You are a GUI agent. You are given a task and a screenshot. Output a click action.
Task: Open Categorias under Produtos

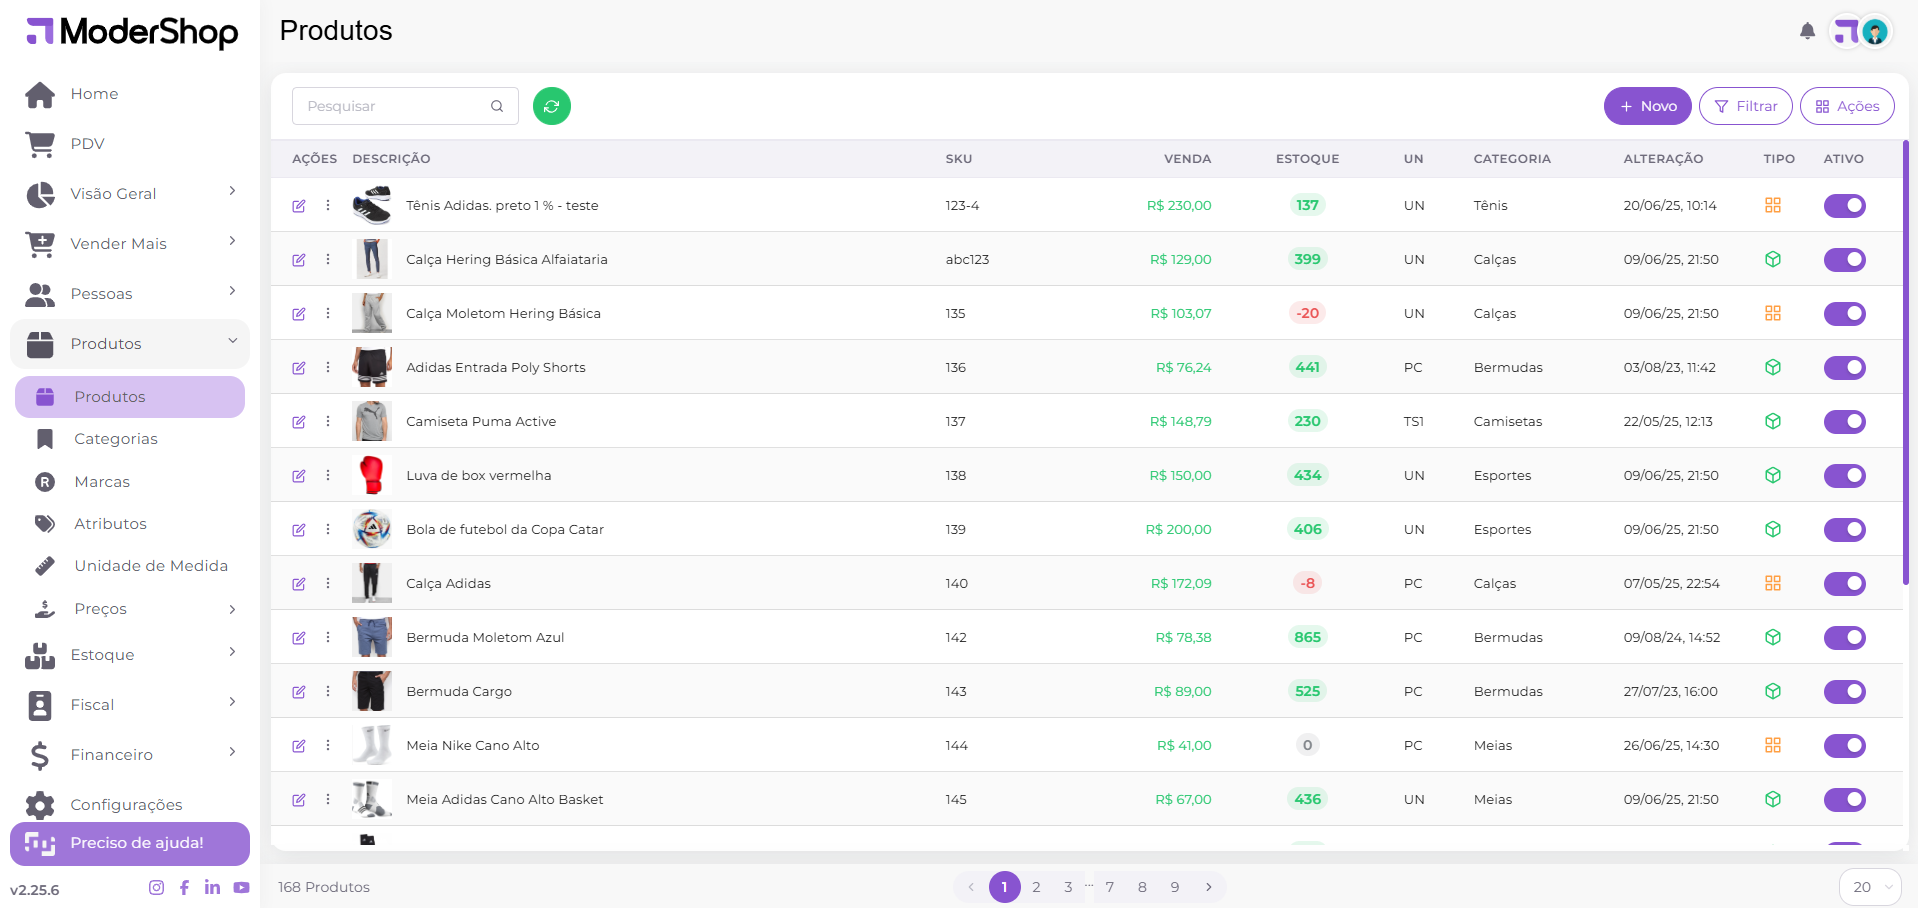[130, 439]
